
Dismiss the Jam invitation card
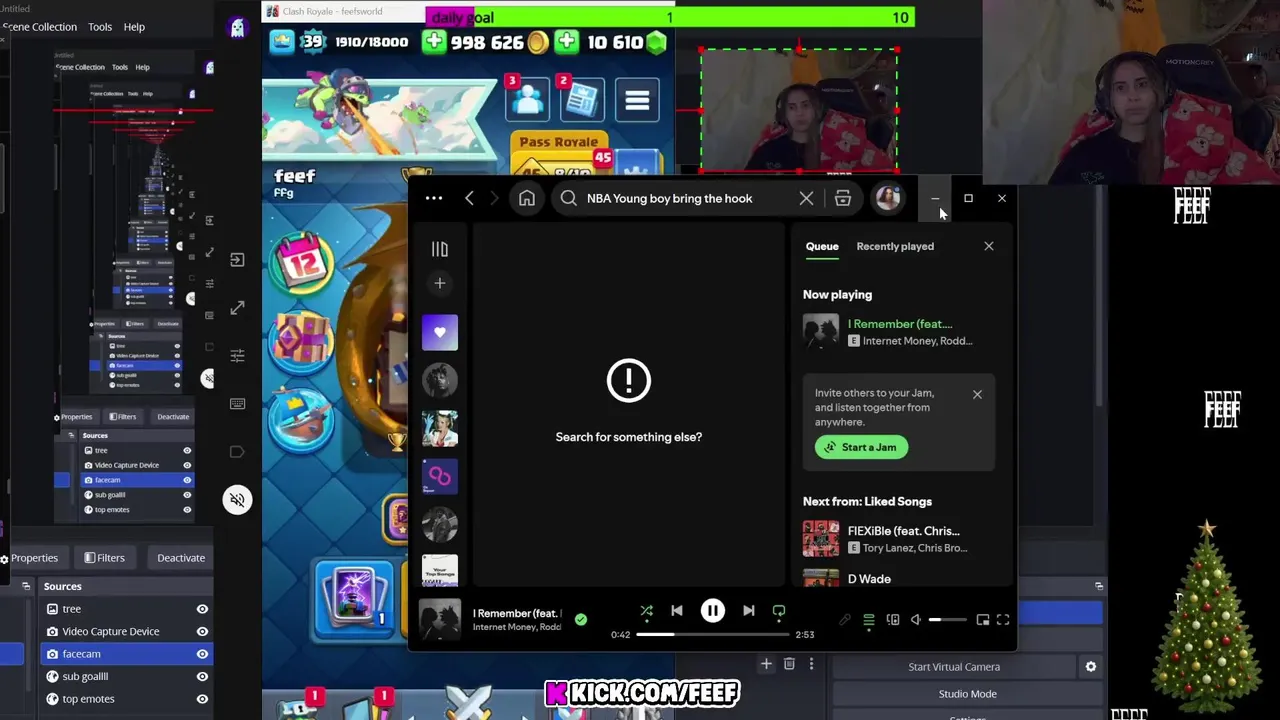click(977, 394)
